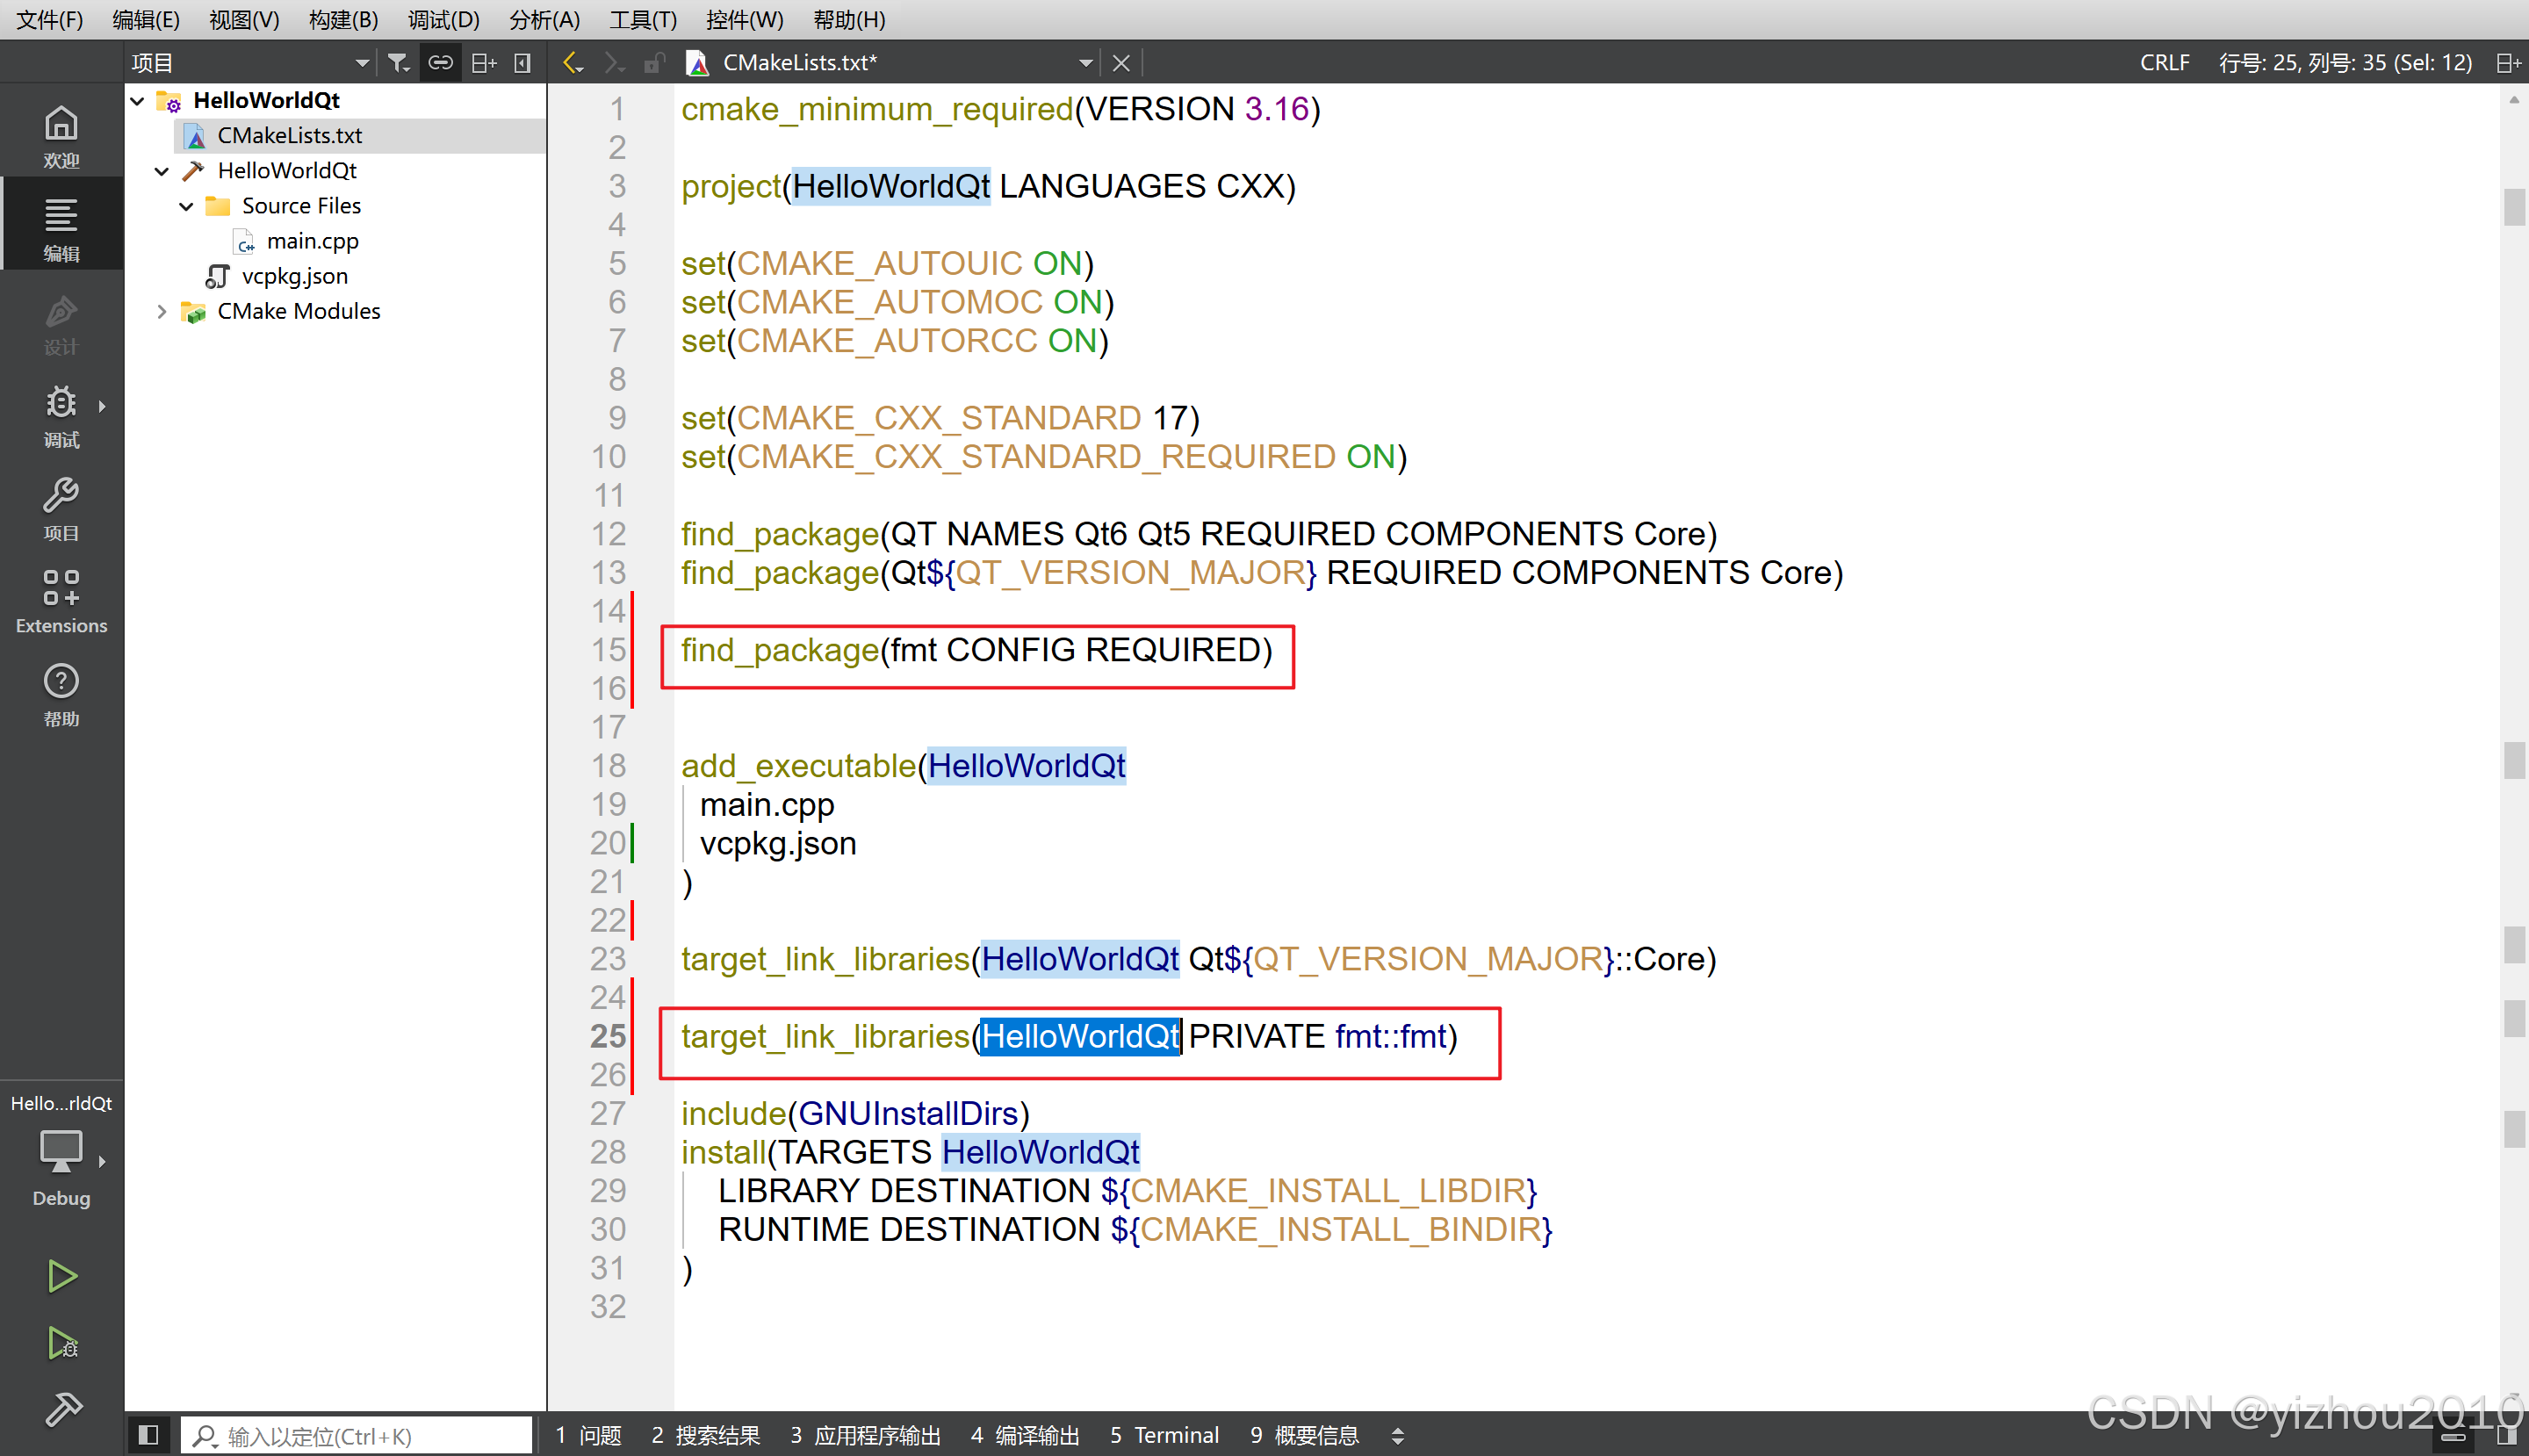Toggle synchronize with editor link icon

(x=440, y=62)
